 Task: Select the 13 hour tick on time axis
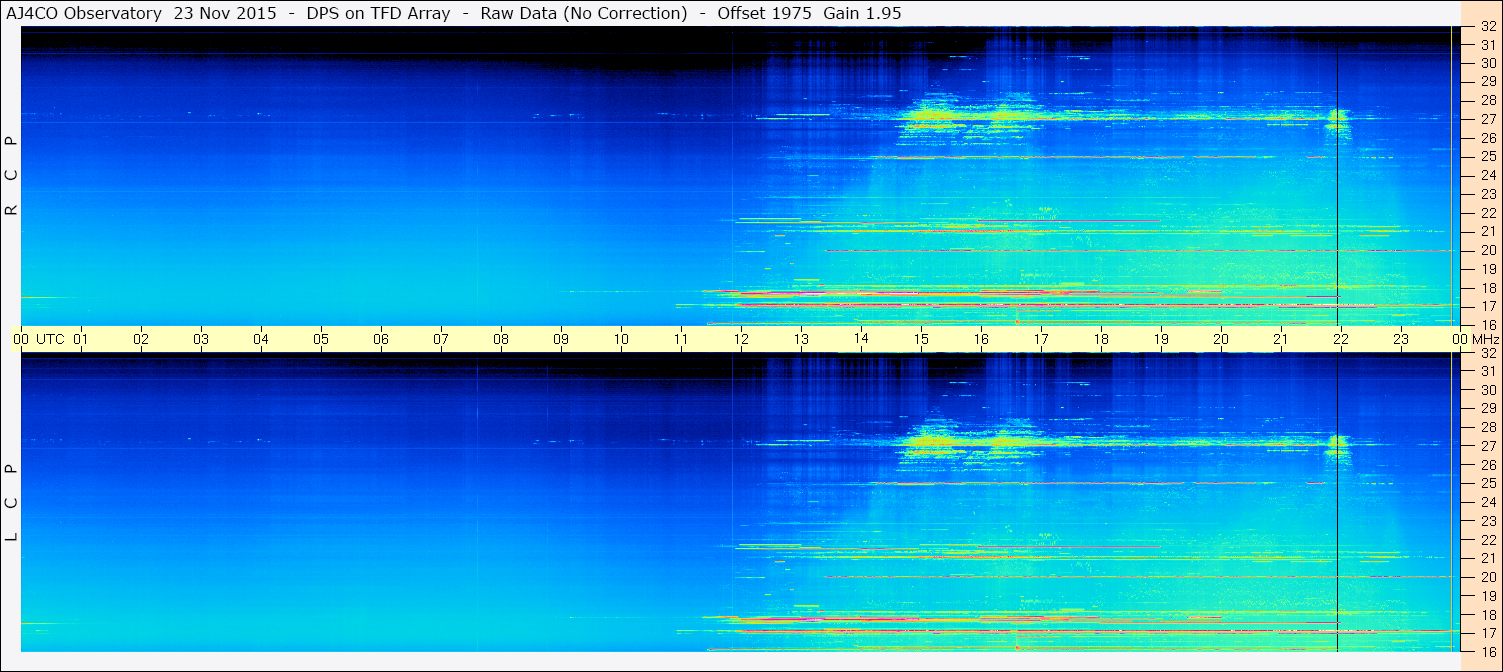[801, 339]
